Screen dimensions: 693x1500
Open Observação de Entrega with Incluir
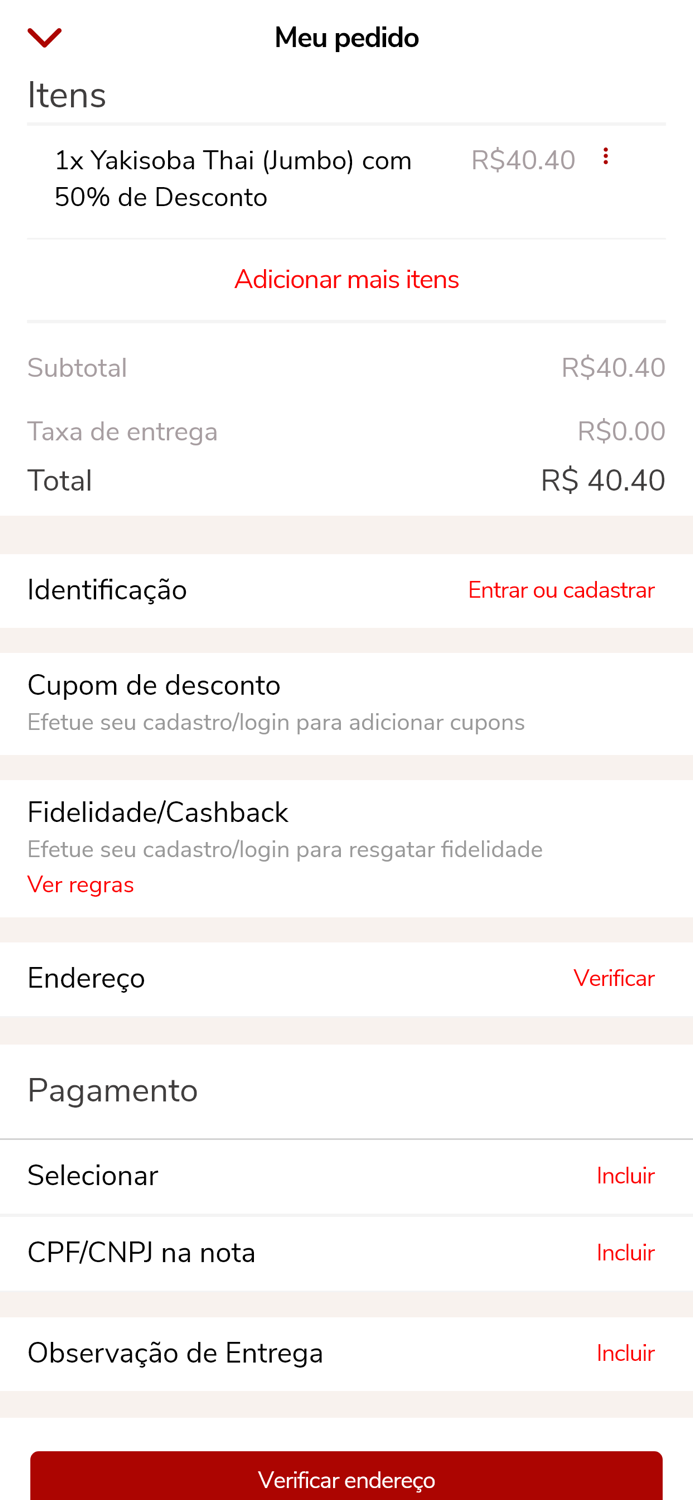point(625,1352)
